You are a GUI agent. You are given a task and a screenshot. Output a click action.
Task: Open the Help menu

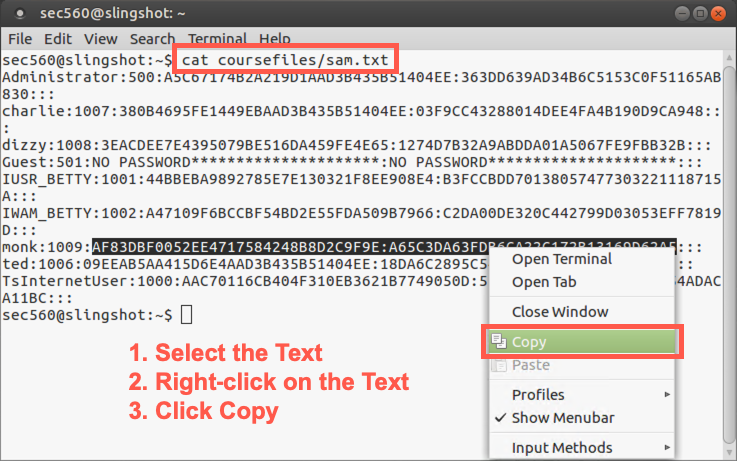pos(274,39)
